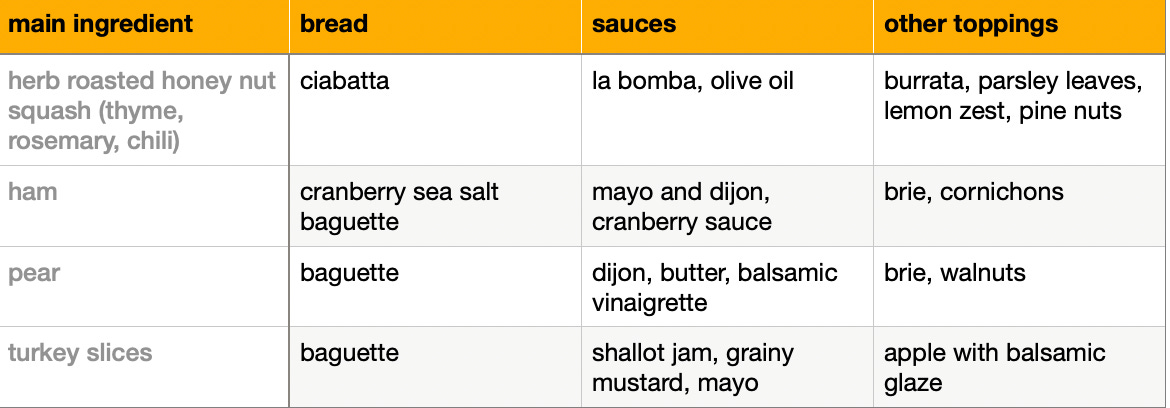Select the shallot jam, grainy mustard, mayo cell
Screen dimensions: 1170x408
click(x=728, y=366)
